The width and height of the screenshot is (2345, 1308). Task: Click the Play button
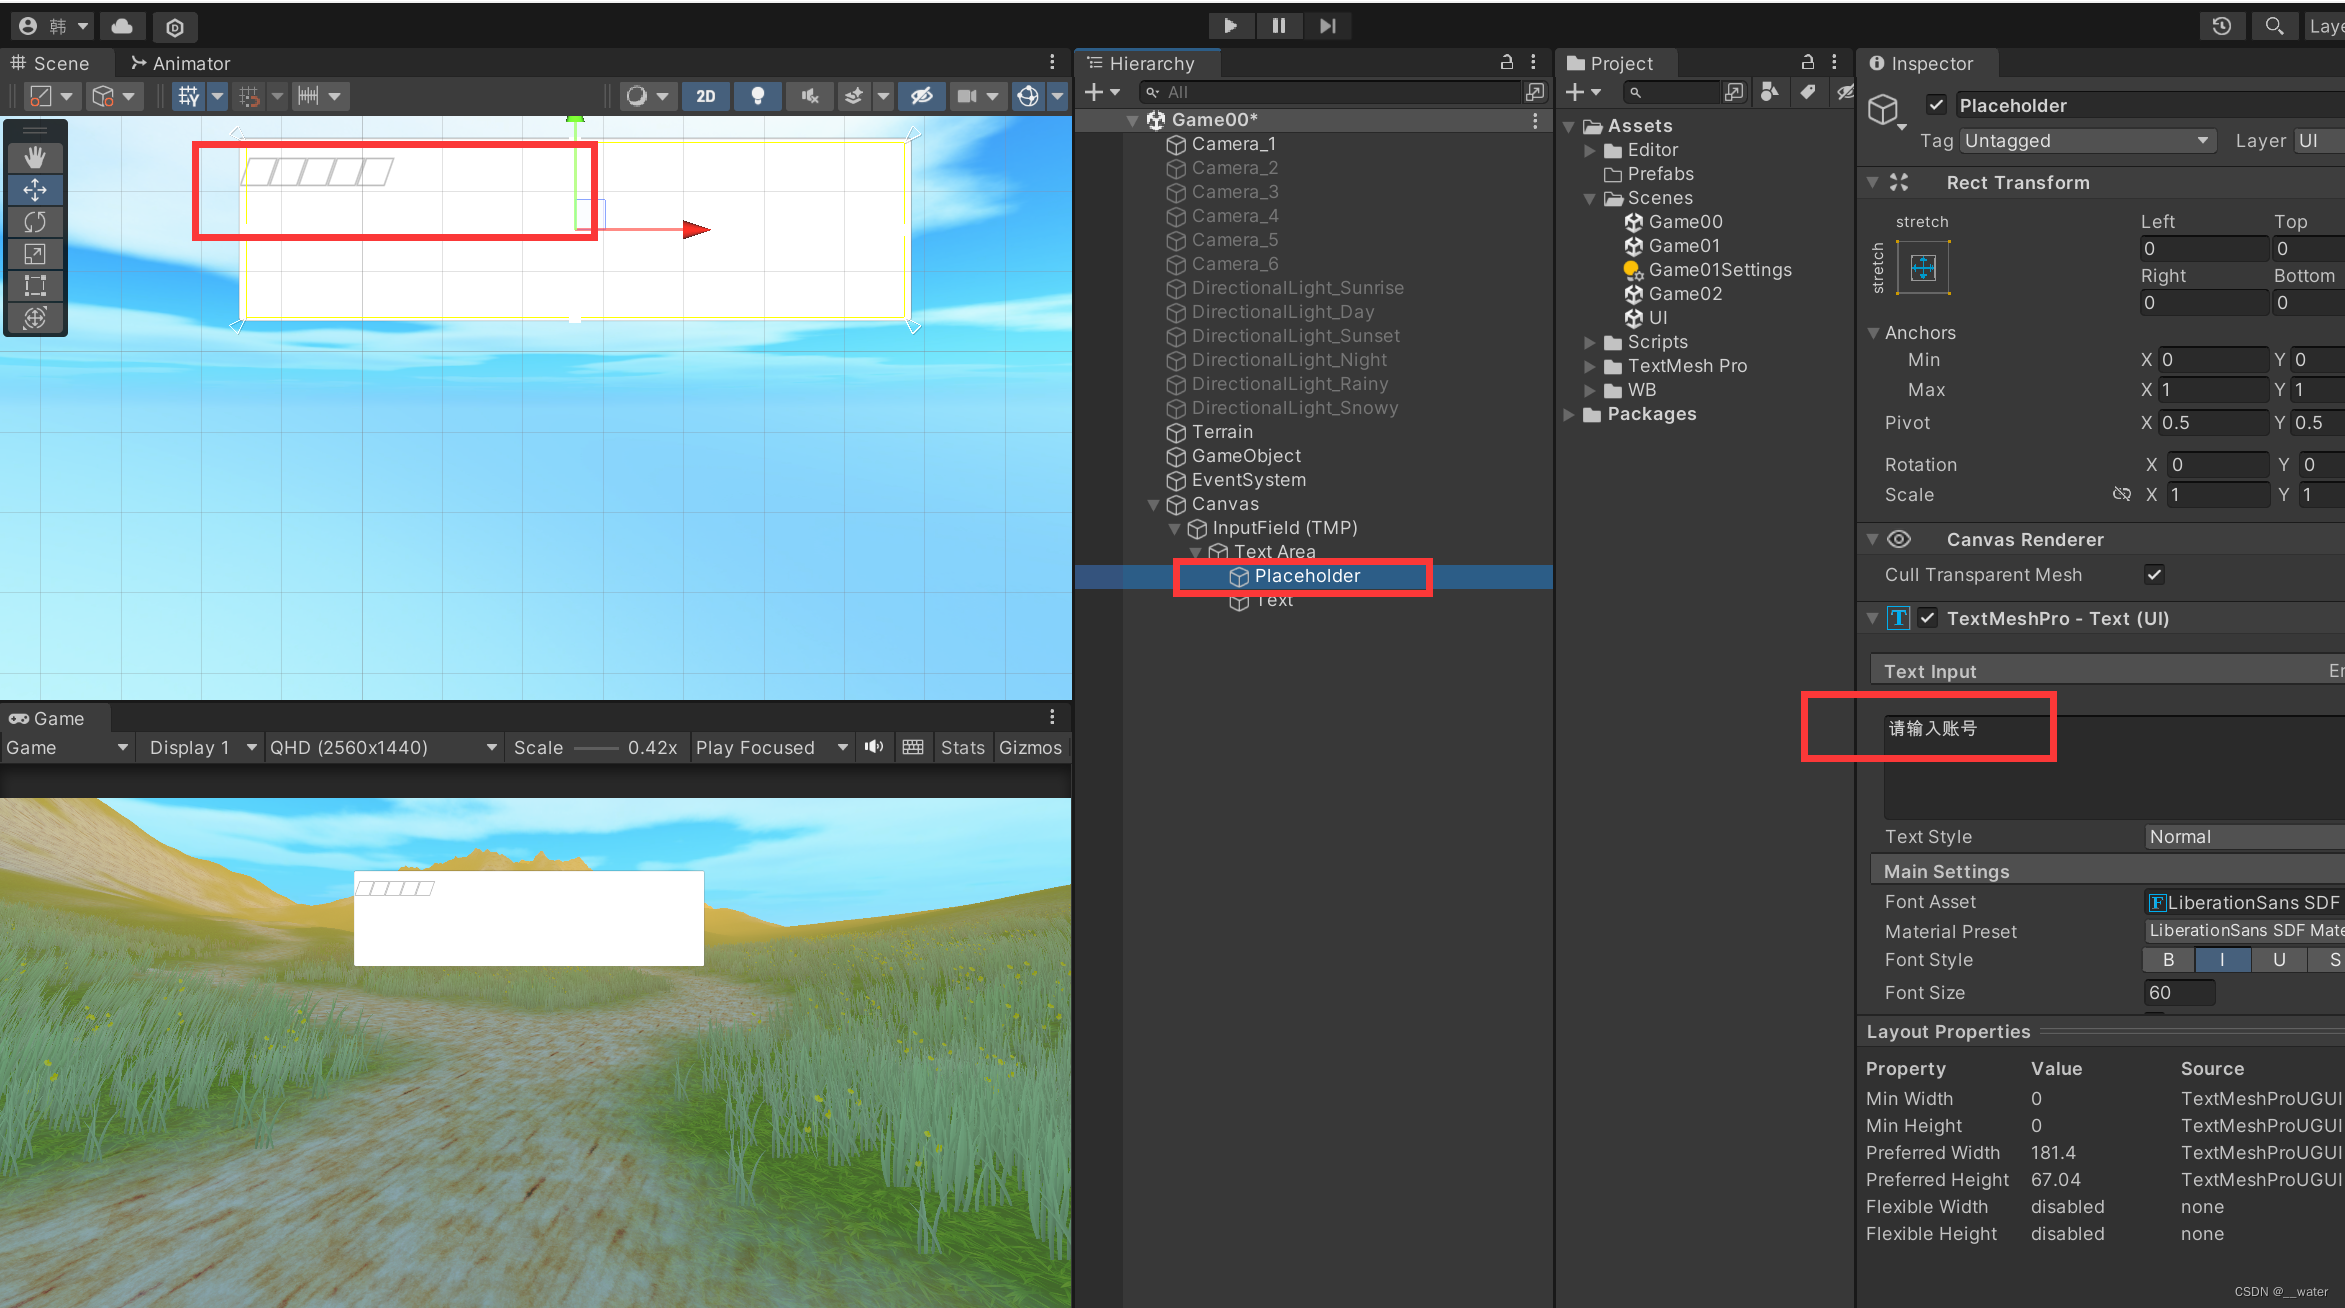[1230, 26]
